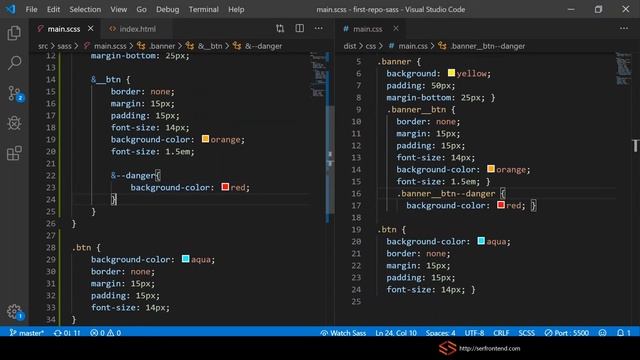This screenshot has height=360, width=640.
Task: Open Source Control view with 2 changes
Action: click(15, 93)
